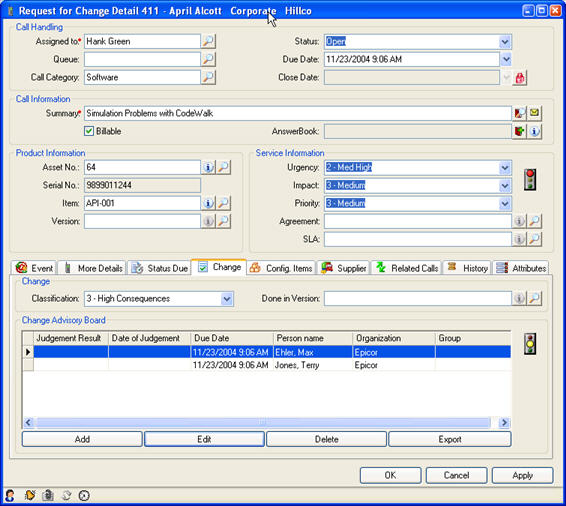
Task: Show info for Item API-001
Action: click(208, 203)
